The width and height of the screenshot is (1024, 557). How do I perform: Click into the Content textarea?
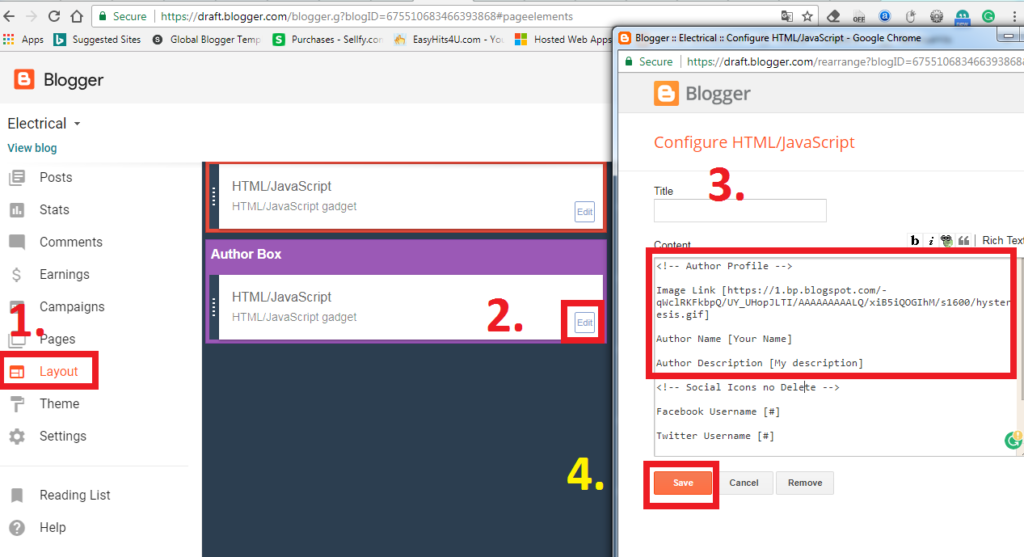coord(835,355)
